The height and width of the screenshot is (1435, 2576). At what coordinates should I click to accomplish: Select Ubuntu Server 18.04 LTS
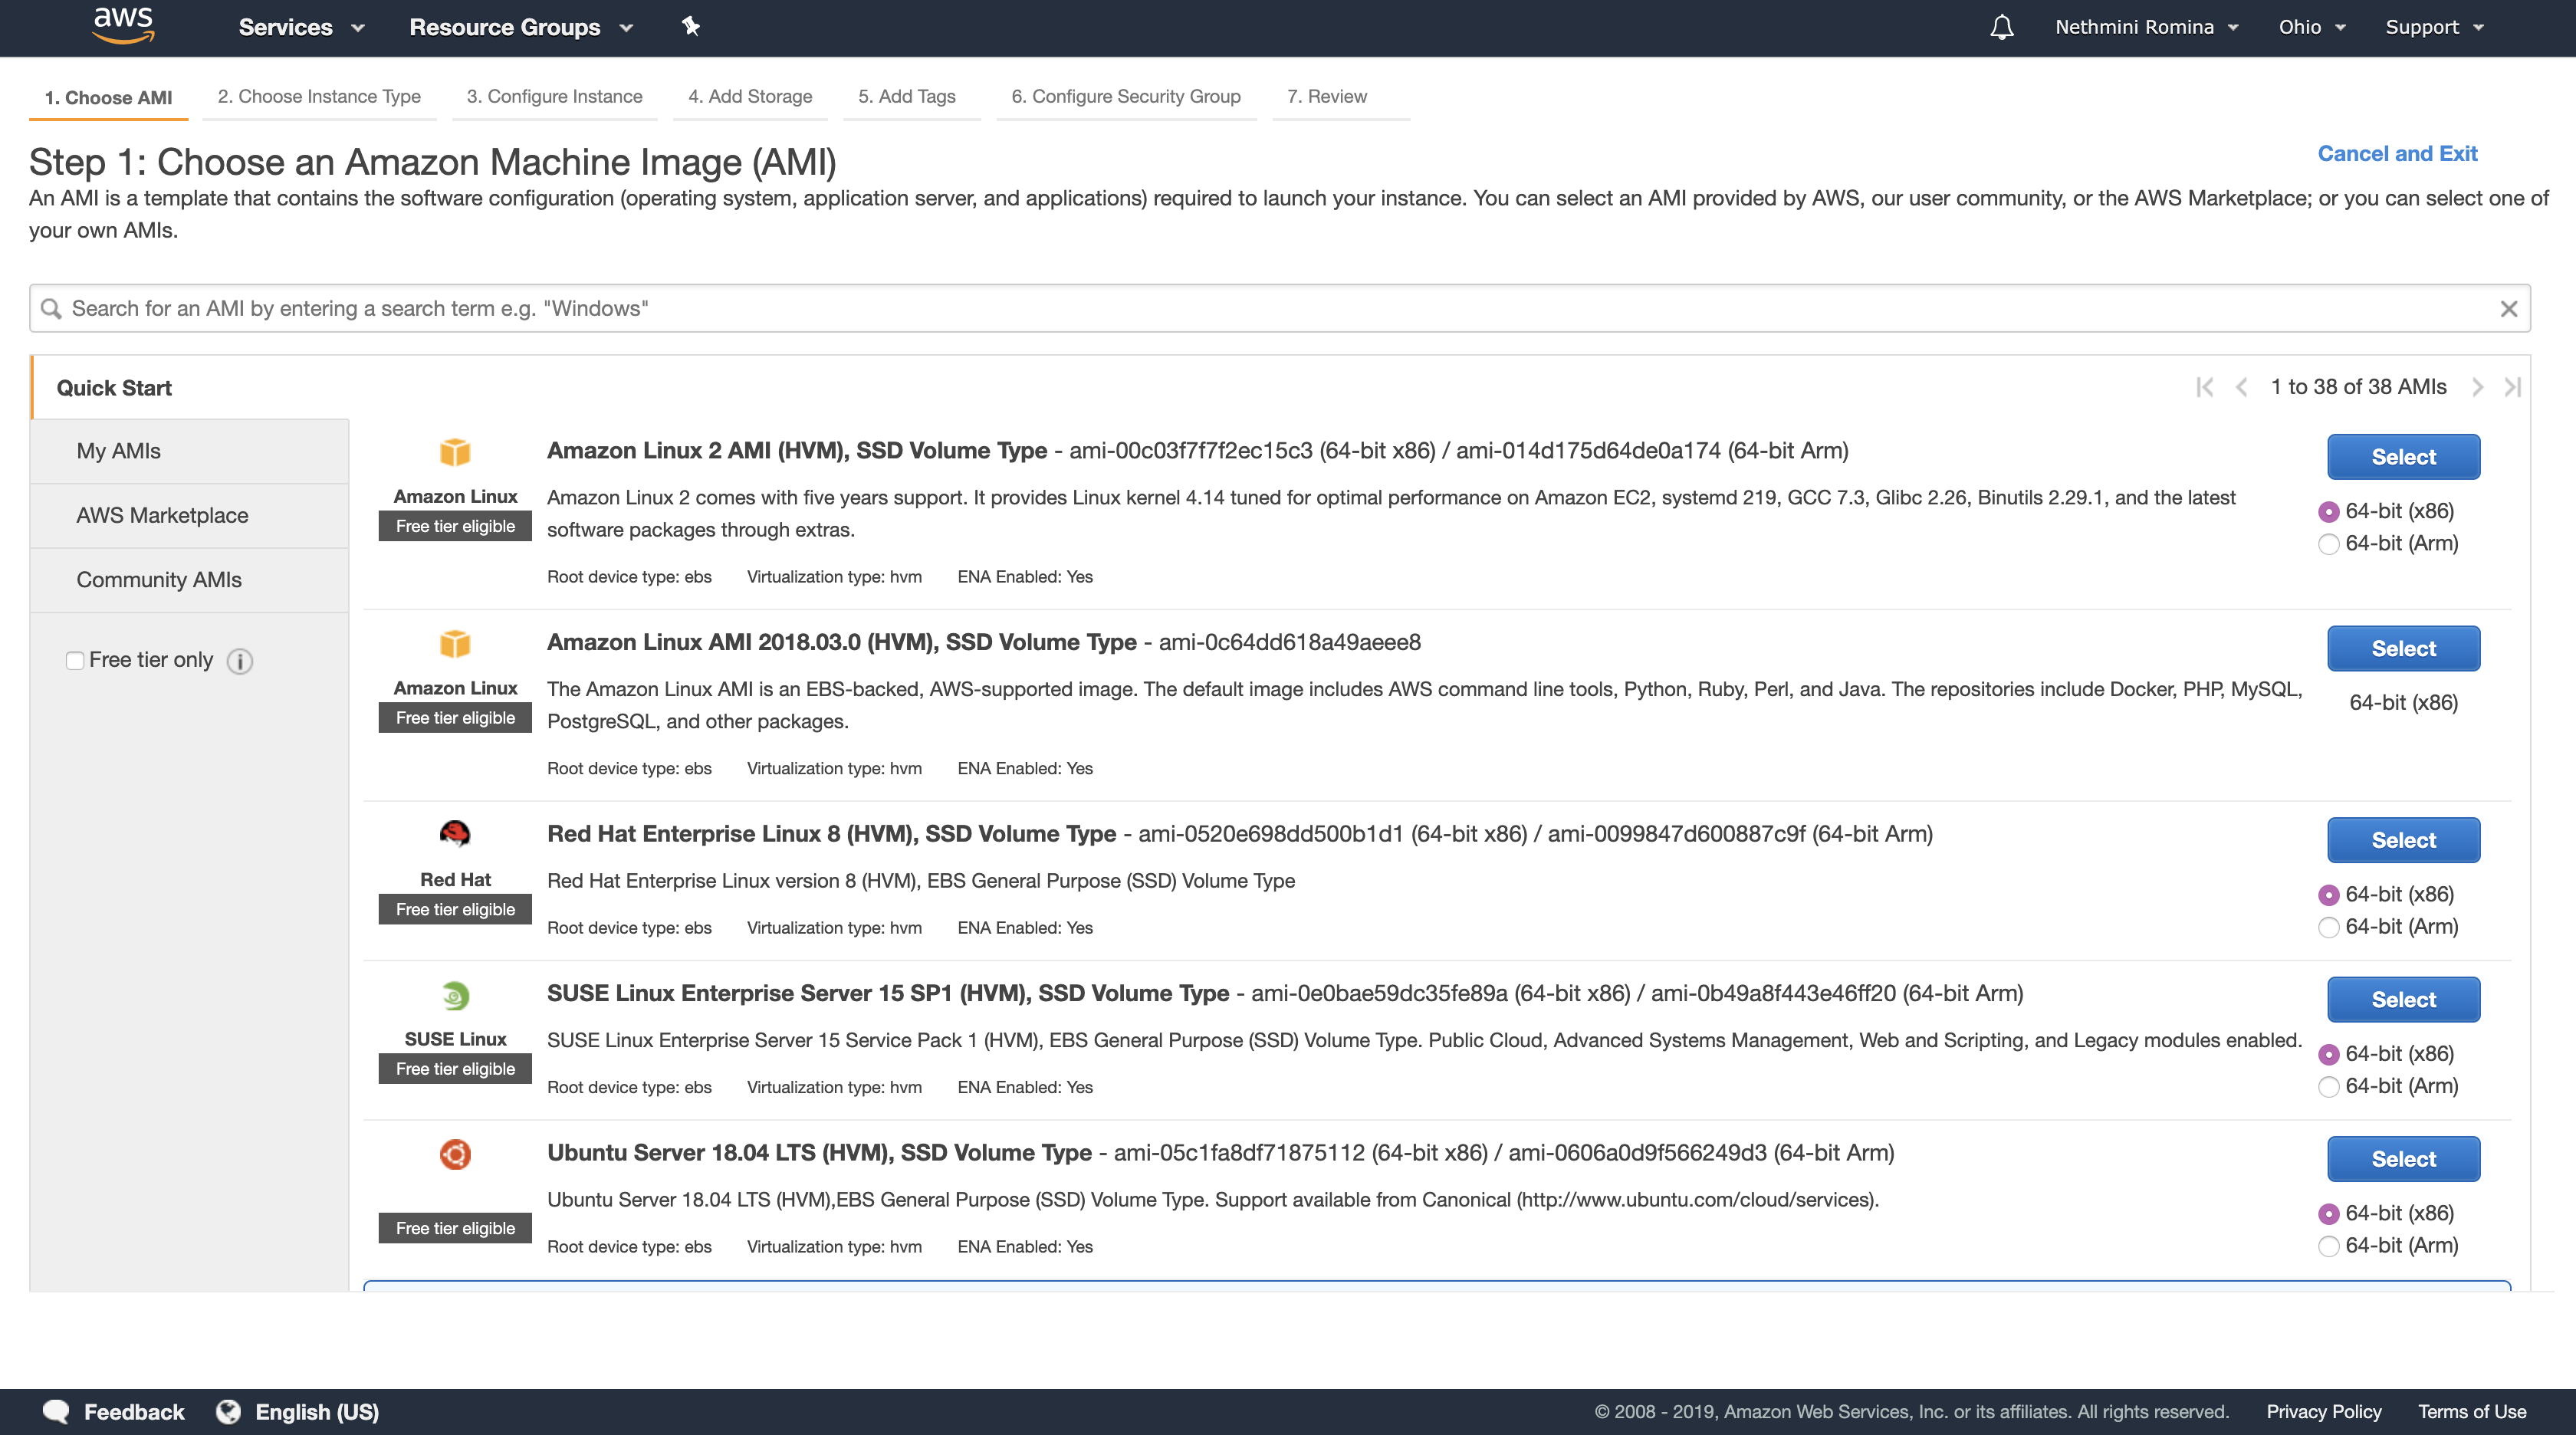(2403, 1159)
